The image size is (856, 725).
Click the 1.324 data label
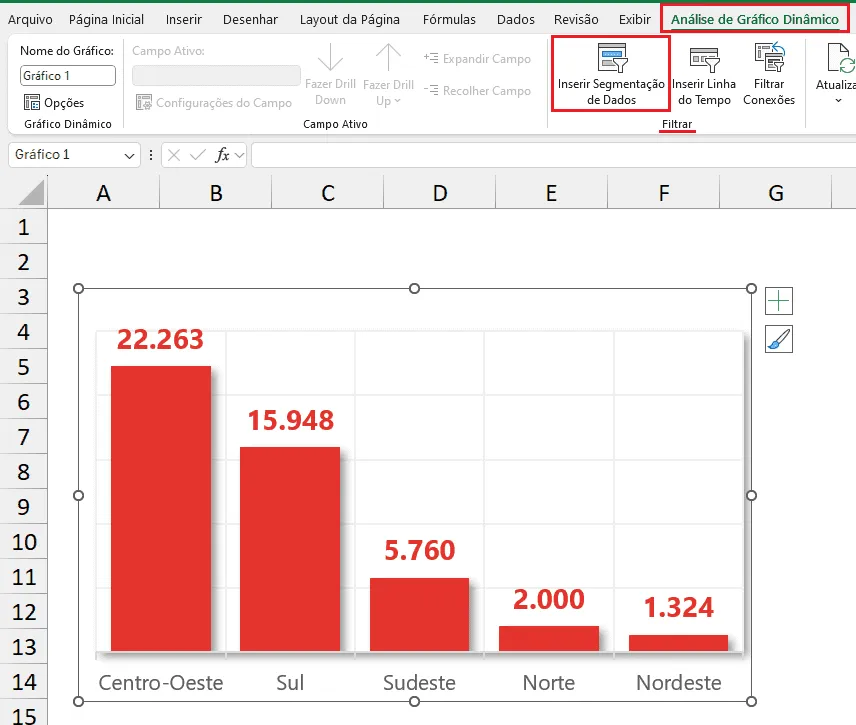[679, 608]
